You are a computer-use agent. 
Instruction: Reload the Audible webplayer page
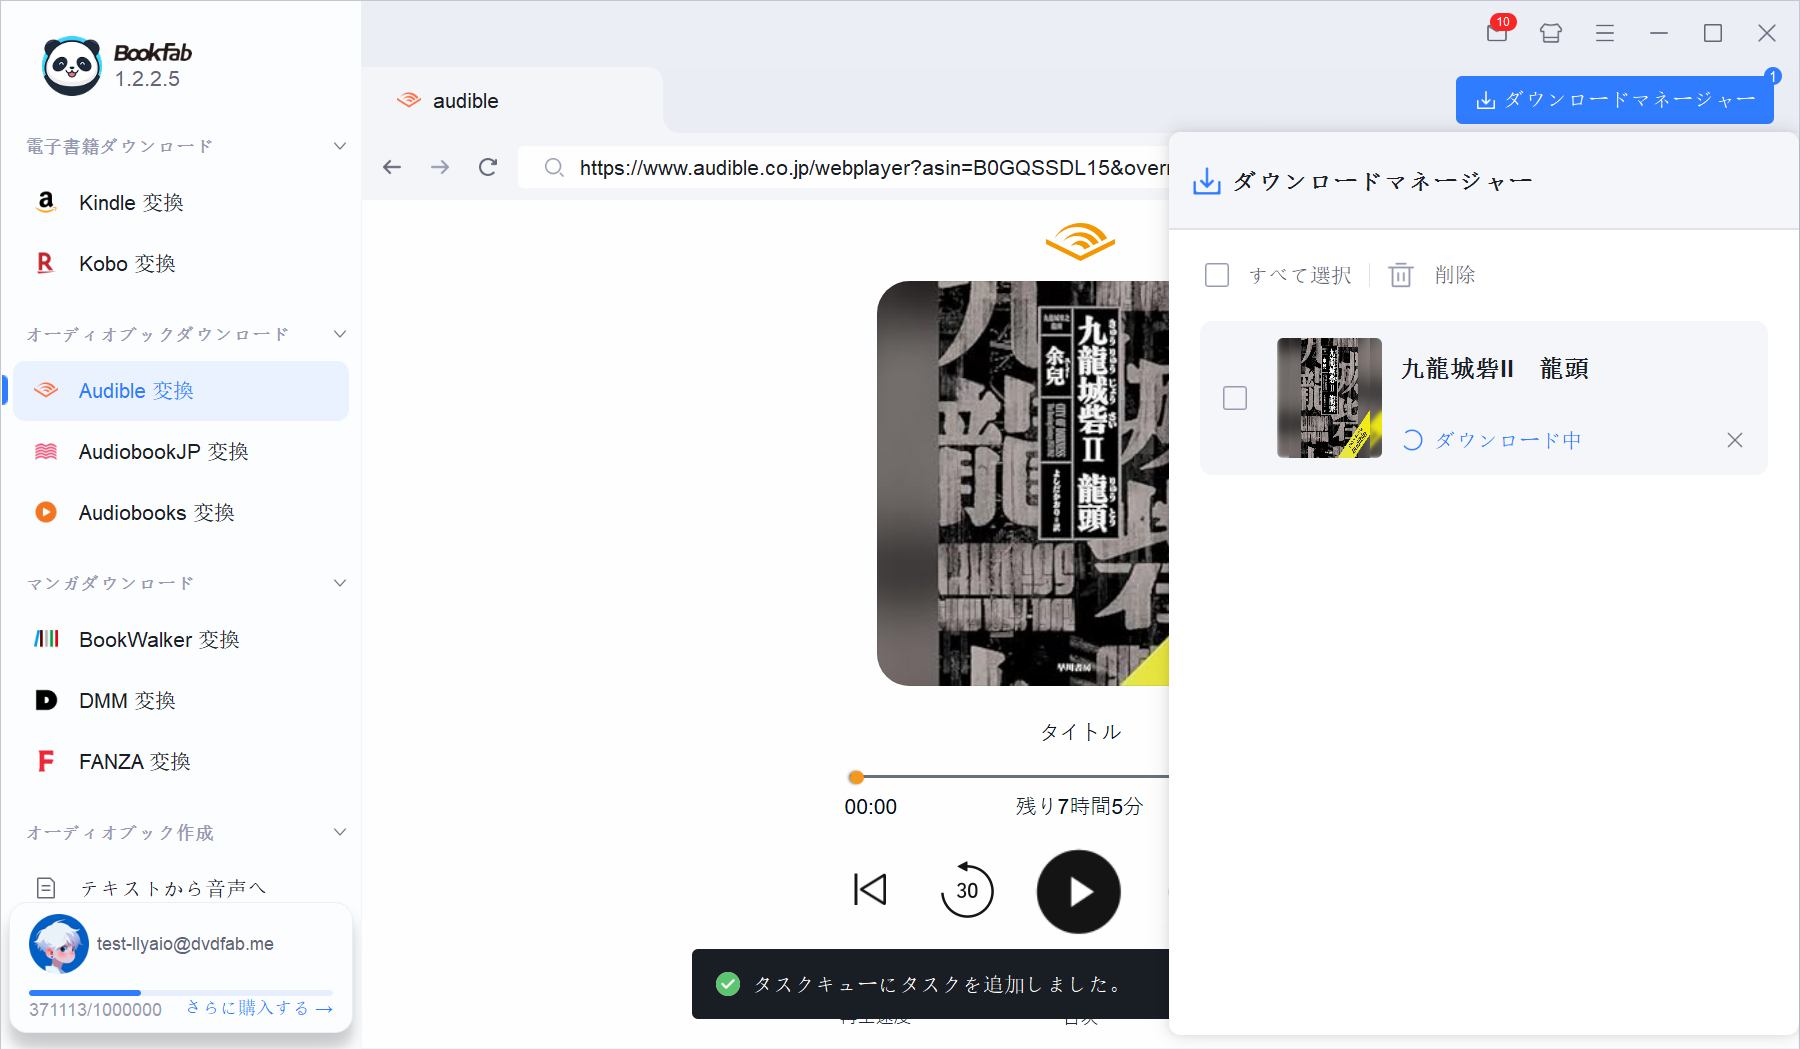pyautogui.click(x=487, y=167)
